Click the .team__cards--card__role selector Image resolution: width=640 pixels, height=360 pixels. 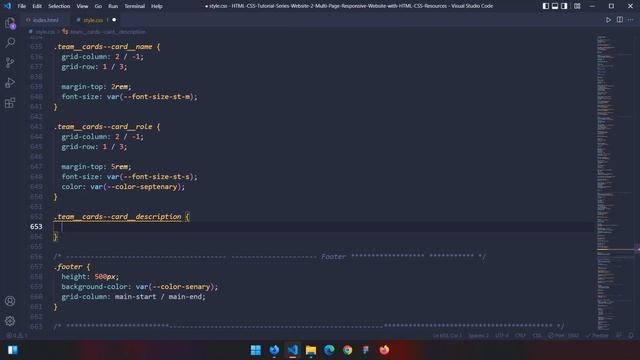(103, 127)
